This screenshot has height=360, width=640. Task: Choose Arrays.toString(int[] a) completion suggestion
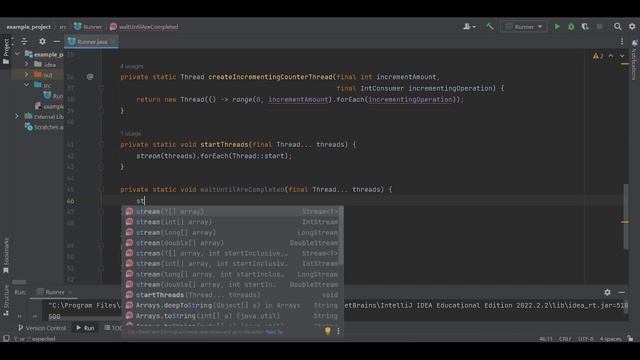(231, 316)
